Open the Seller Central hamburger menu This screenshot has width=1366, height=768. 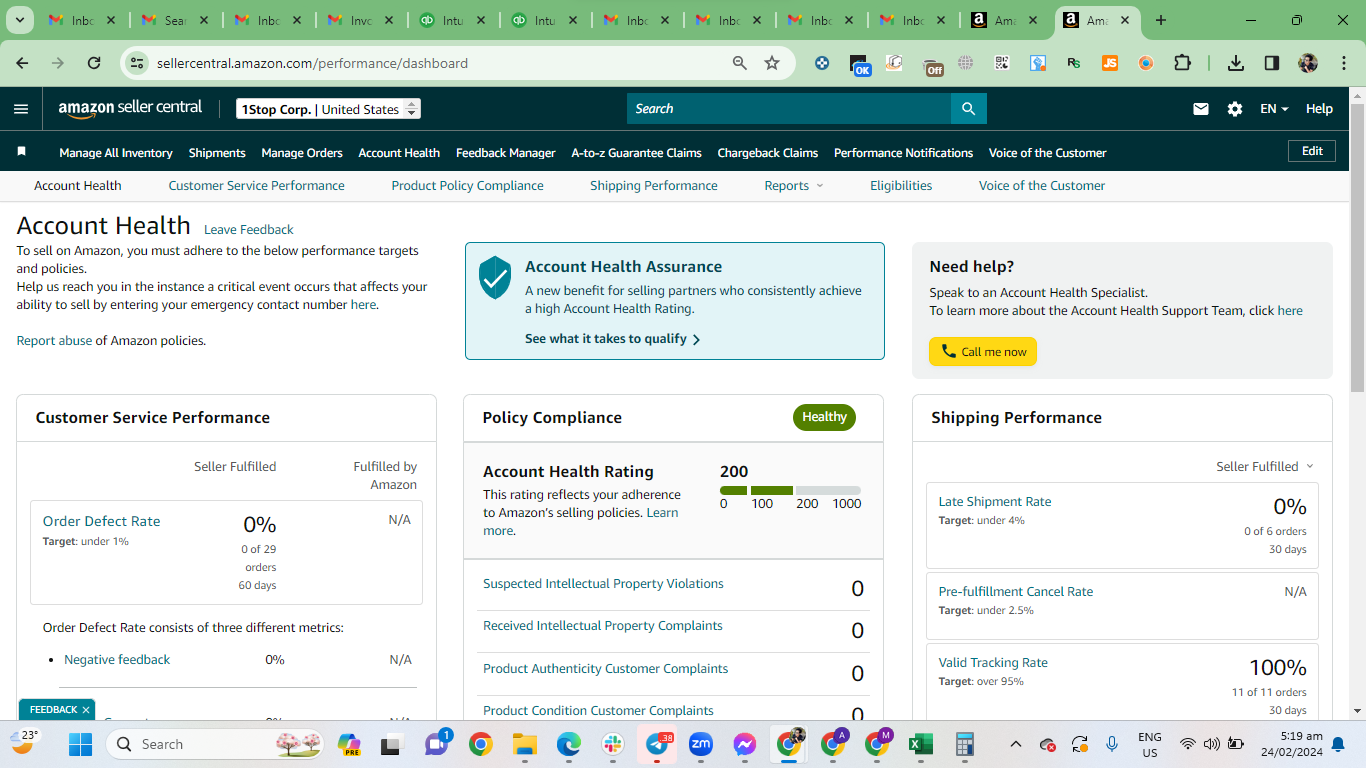coord(21,109)
